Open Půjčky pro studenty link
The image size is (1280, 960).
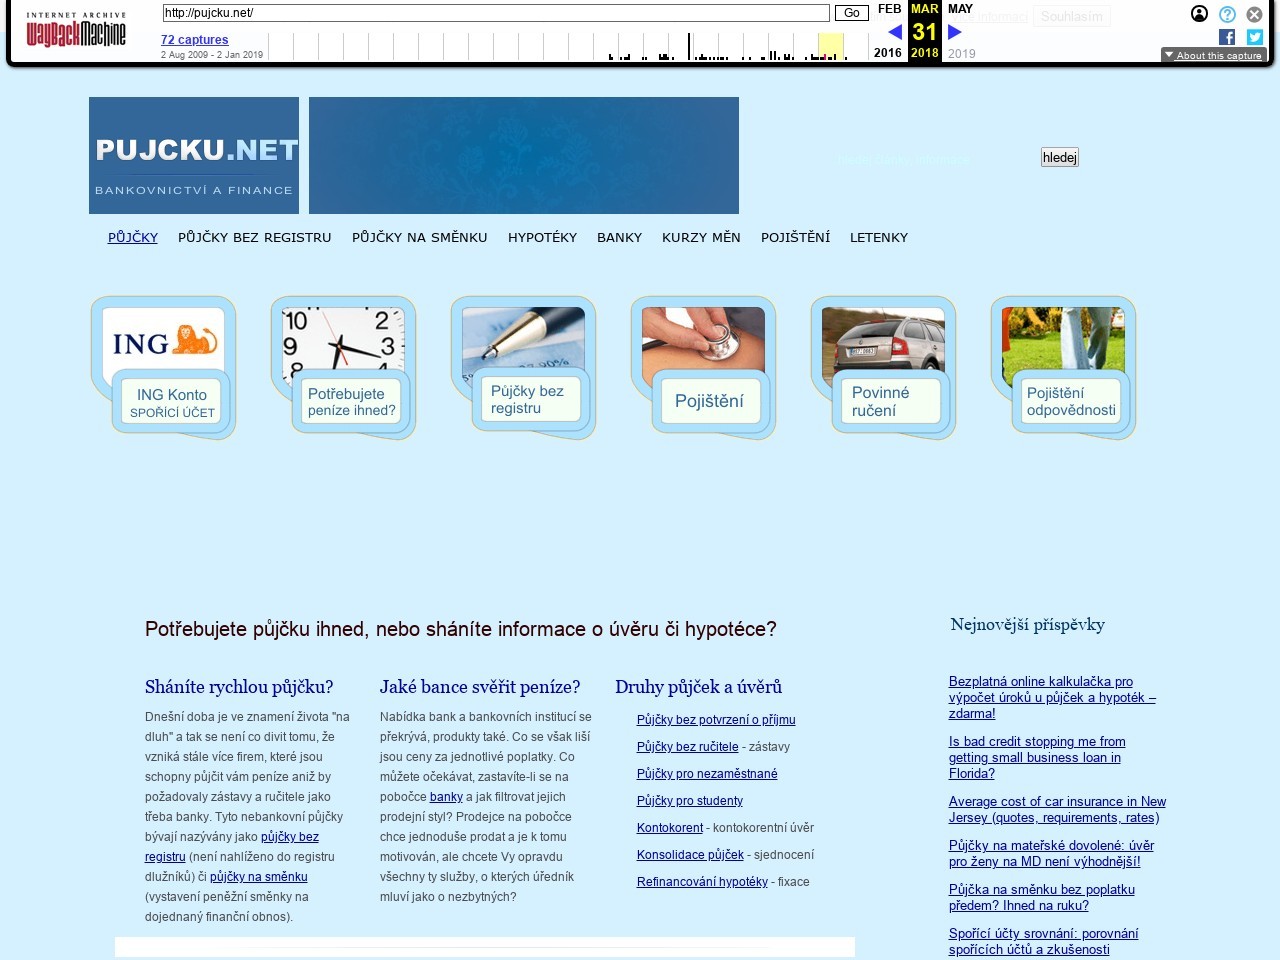point(689,801)
